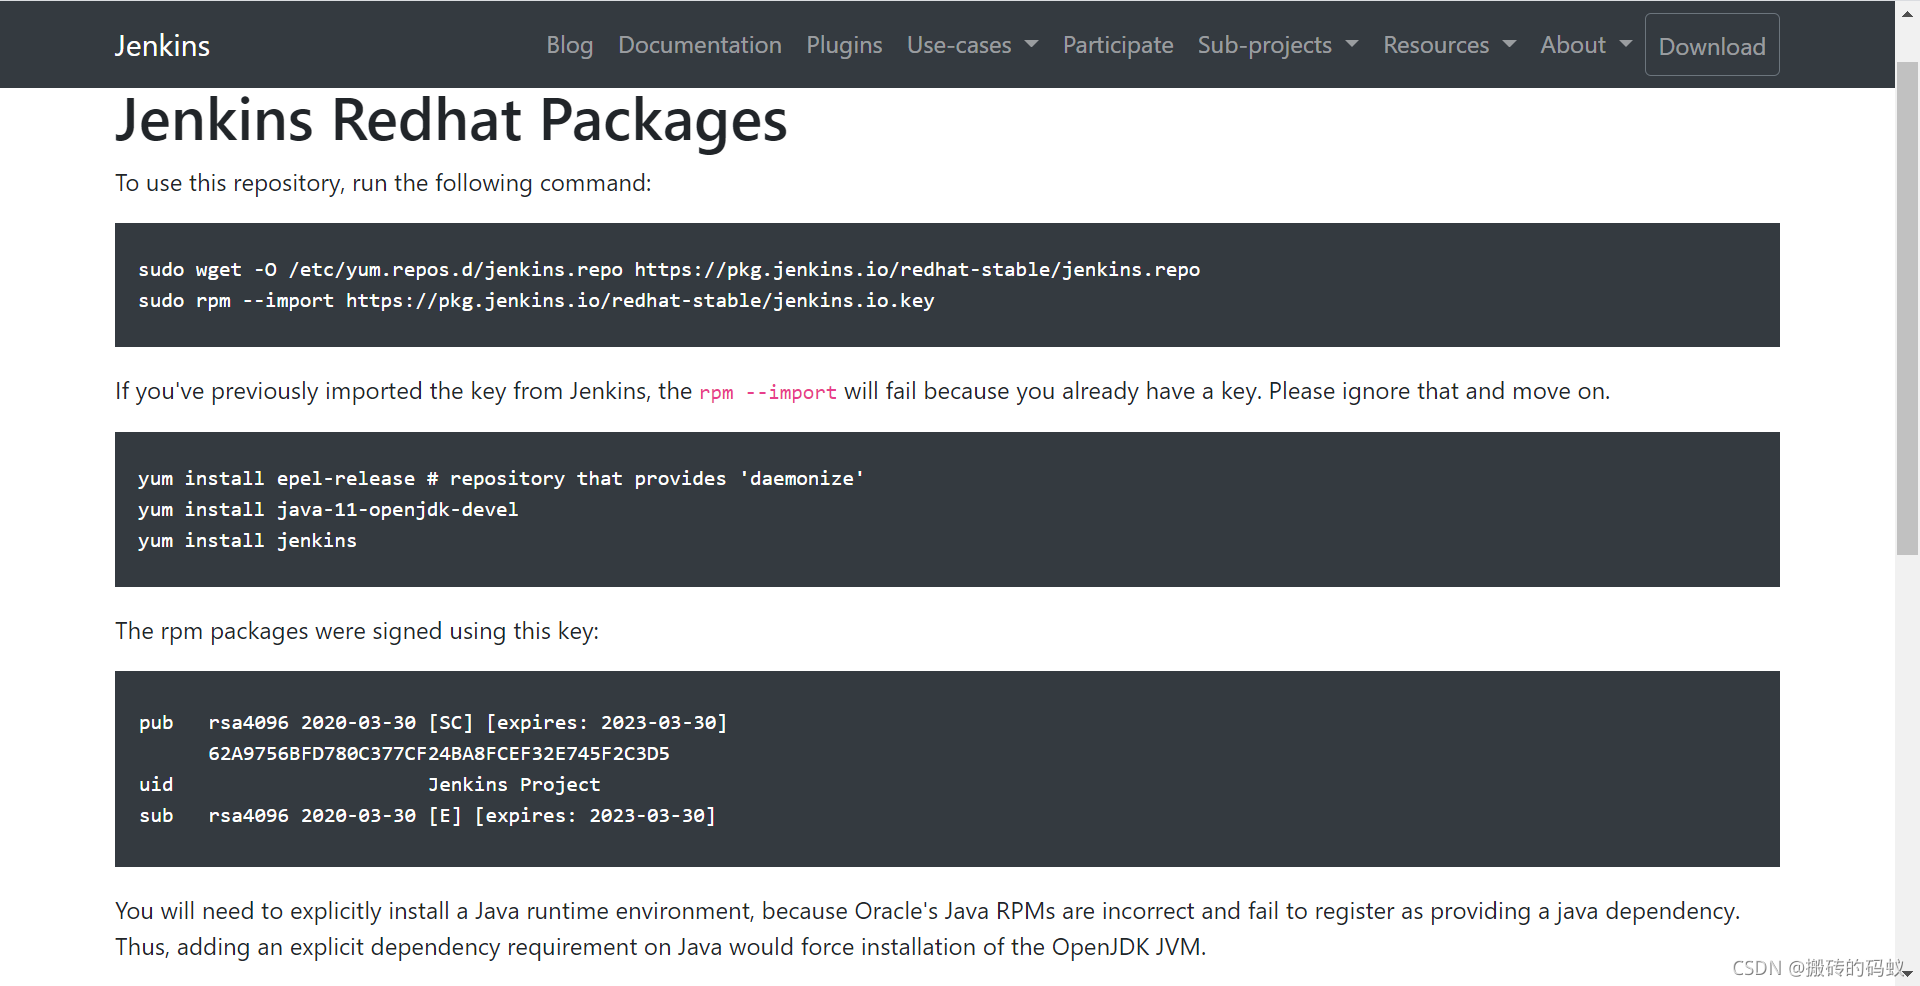The image size is (1920, 986).
Task: Click the 'yum install java-11-openjdk-devel' line
Action: click(x=328, y=509)
